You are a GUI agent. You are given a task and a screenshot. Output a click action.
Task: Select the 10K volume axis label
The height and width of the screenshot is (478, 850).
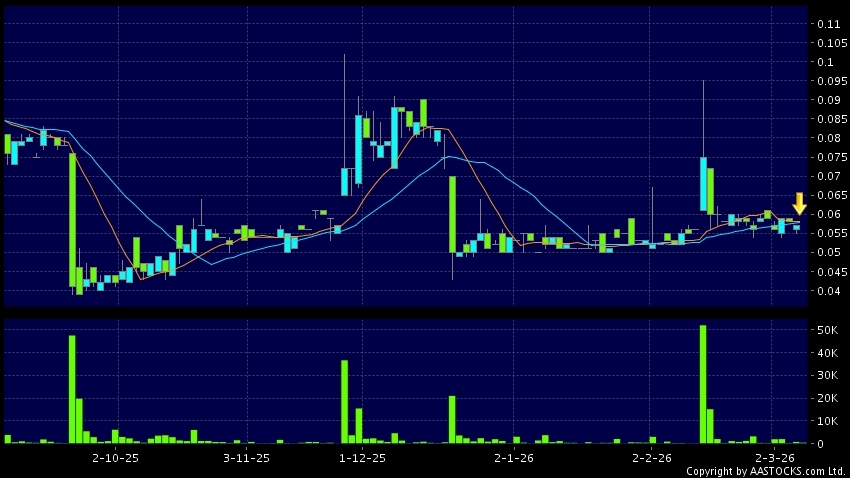(x=826, y=421)
